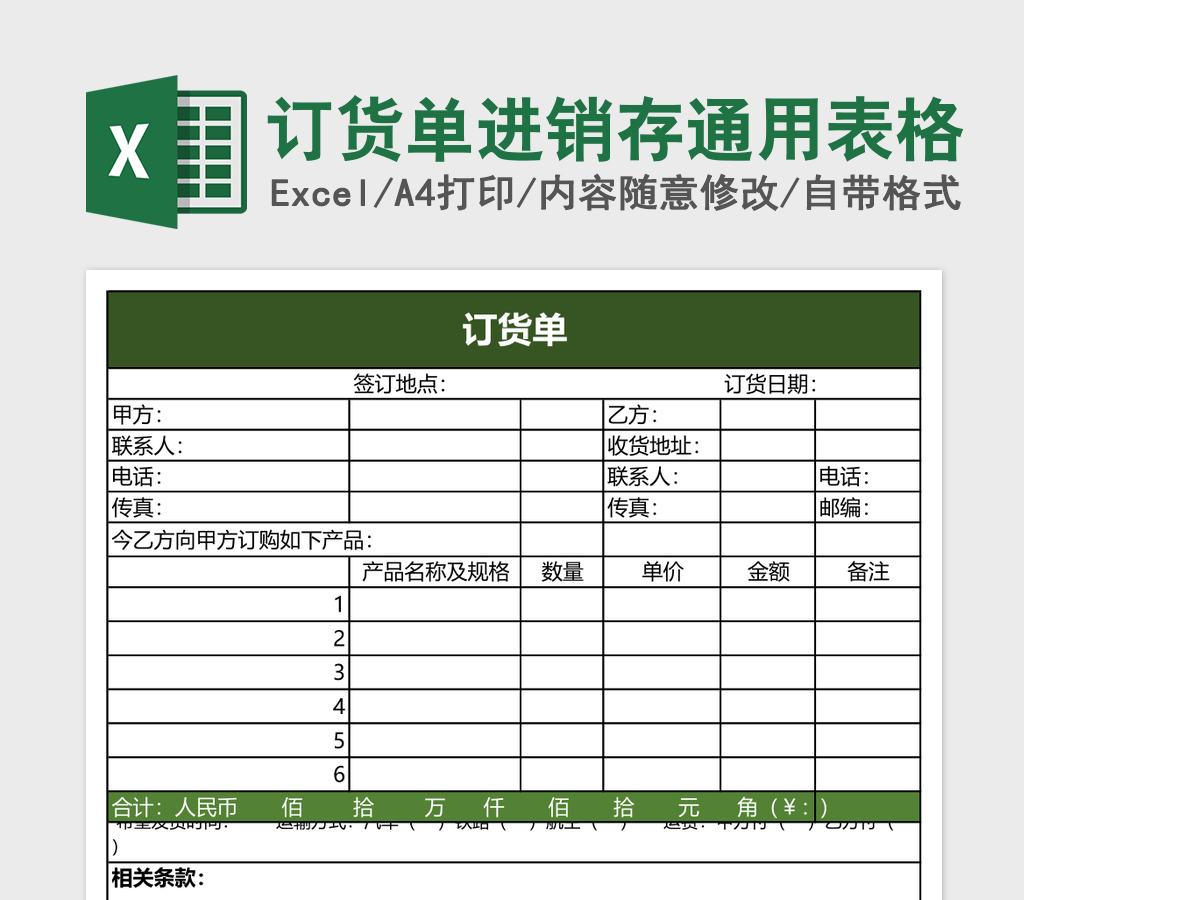The height and width of the screenshot is (900, 1200).
Task: Click the 联系人: cell below 甲方:
Action: 228,446
